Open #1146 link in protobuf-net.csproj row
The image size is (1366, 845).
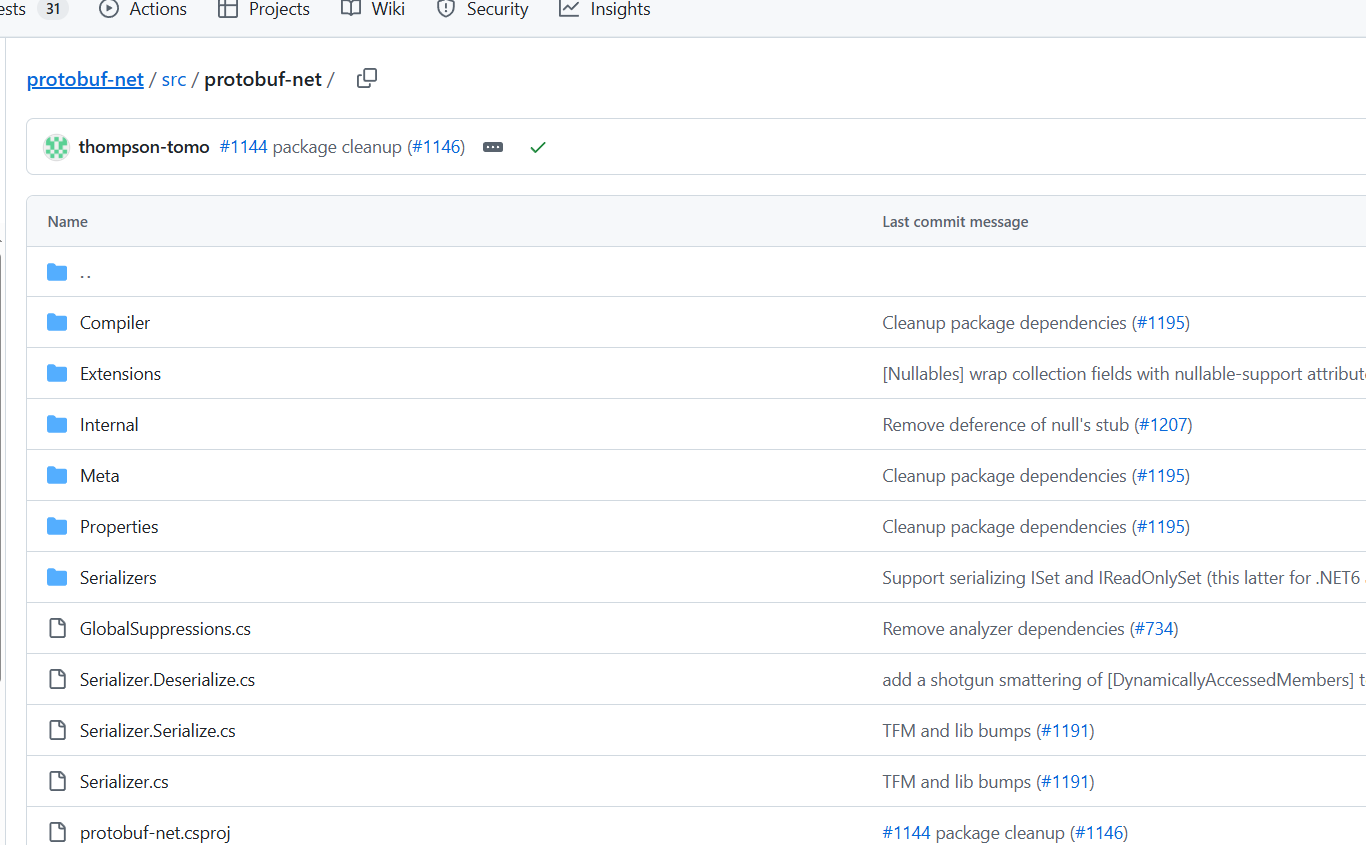[x=1099, y=833]
